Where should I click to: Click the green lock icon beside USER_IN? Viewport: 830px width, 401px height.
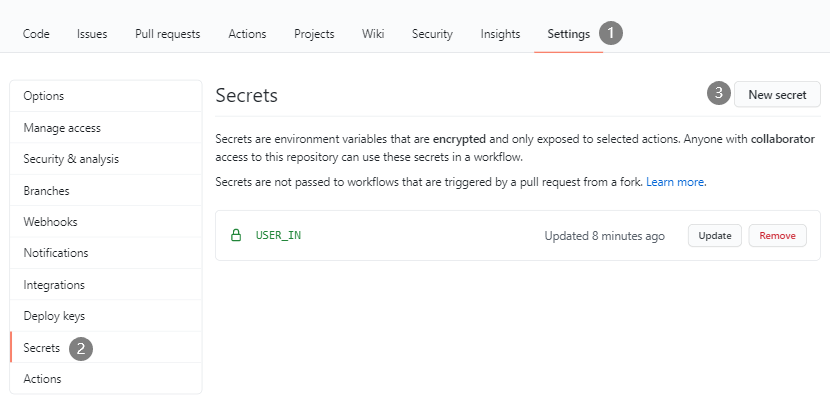click(x=236, y=235)
